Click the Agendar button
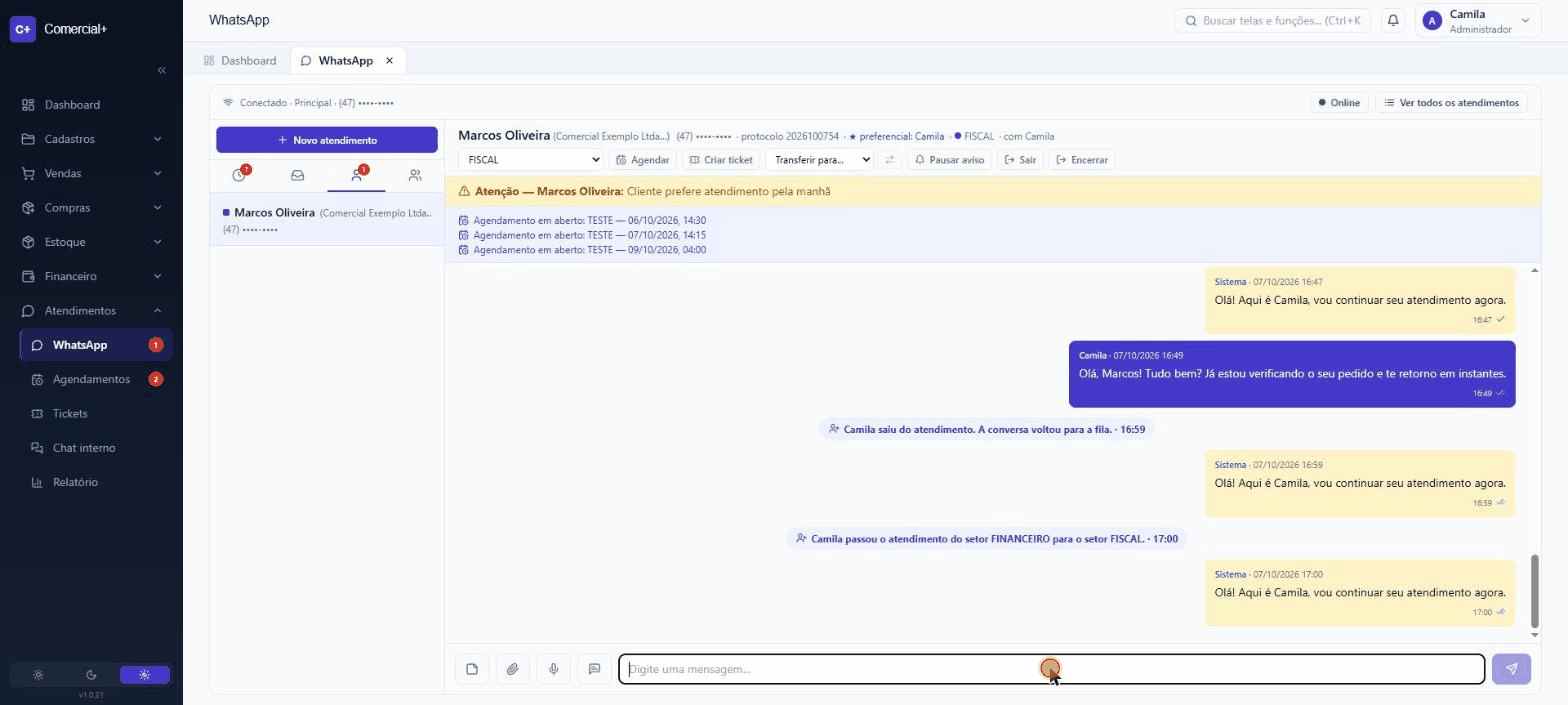This screenshot has height=705, width=1568. pos(643,160)
